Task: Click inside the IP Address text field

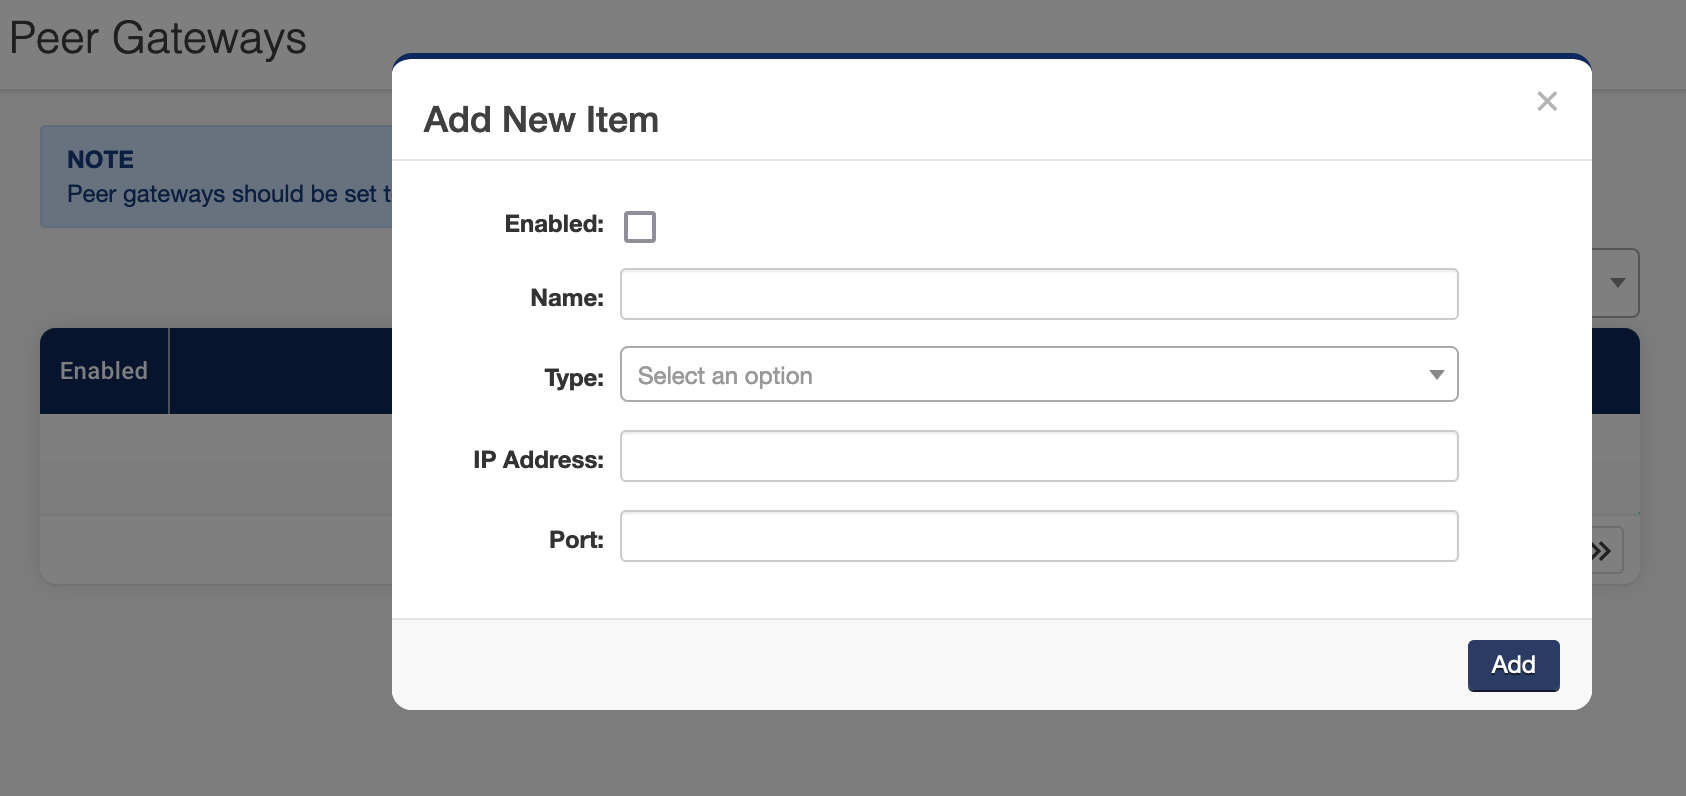Action: pyautogui.click(x=1039, y=456)
